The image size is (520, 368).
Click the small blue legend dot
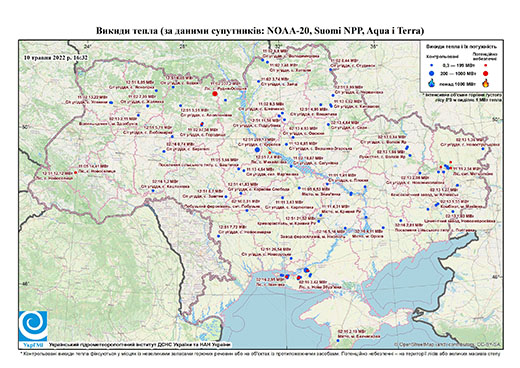[432, 66]
